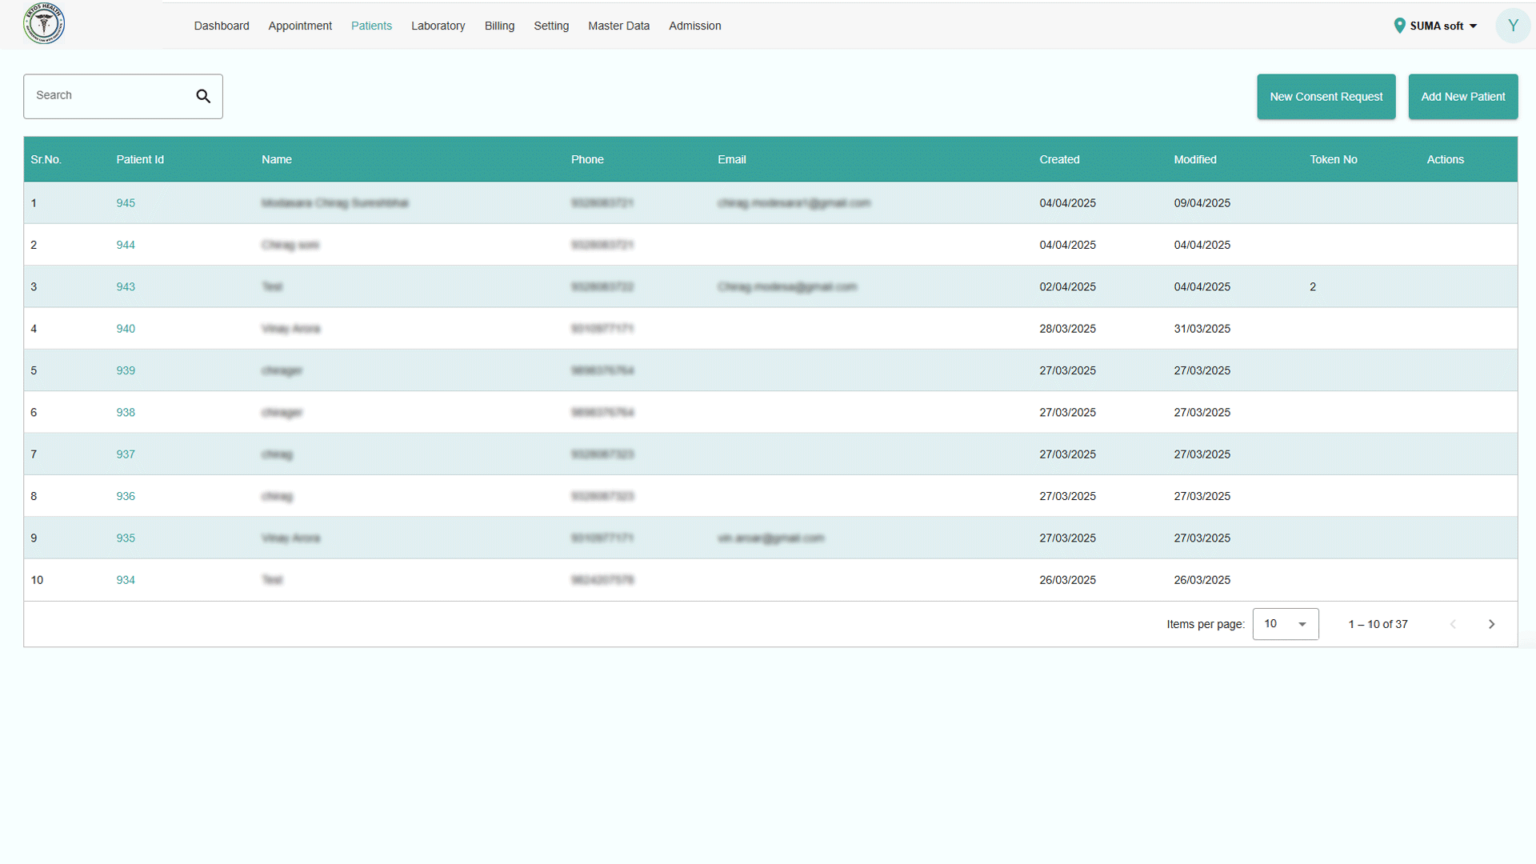Image resolution: width=1536 pixels, height=864 pixels.
Task: Navigate to the Laboratory tab
Action: tap(437, 25)
